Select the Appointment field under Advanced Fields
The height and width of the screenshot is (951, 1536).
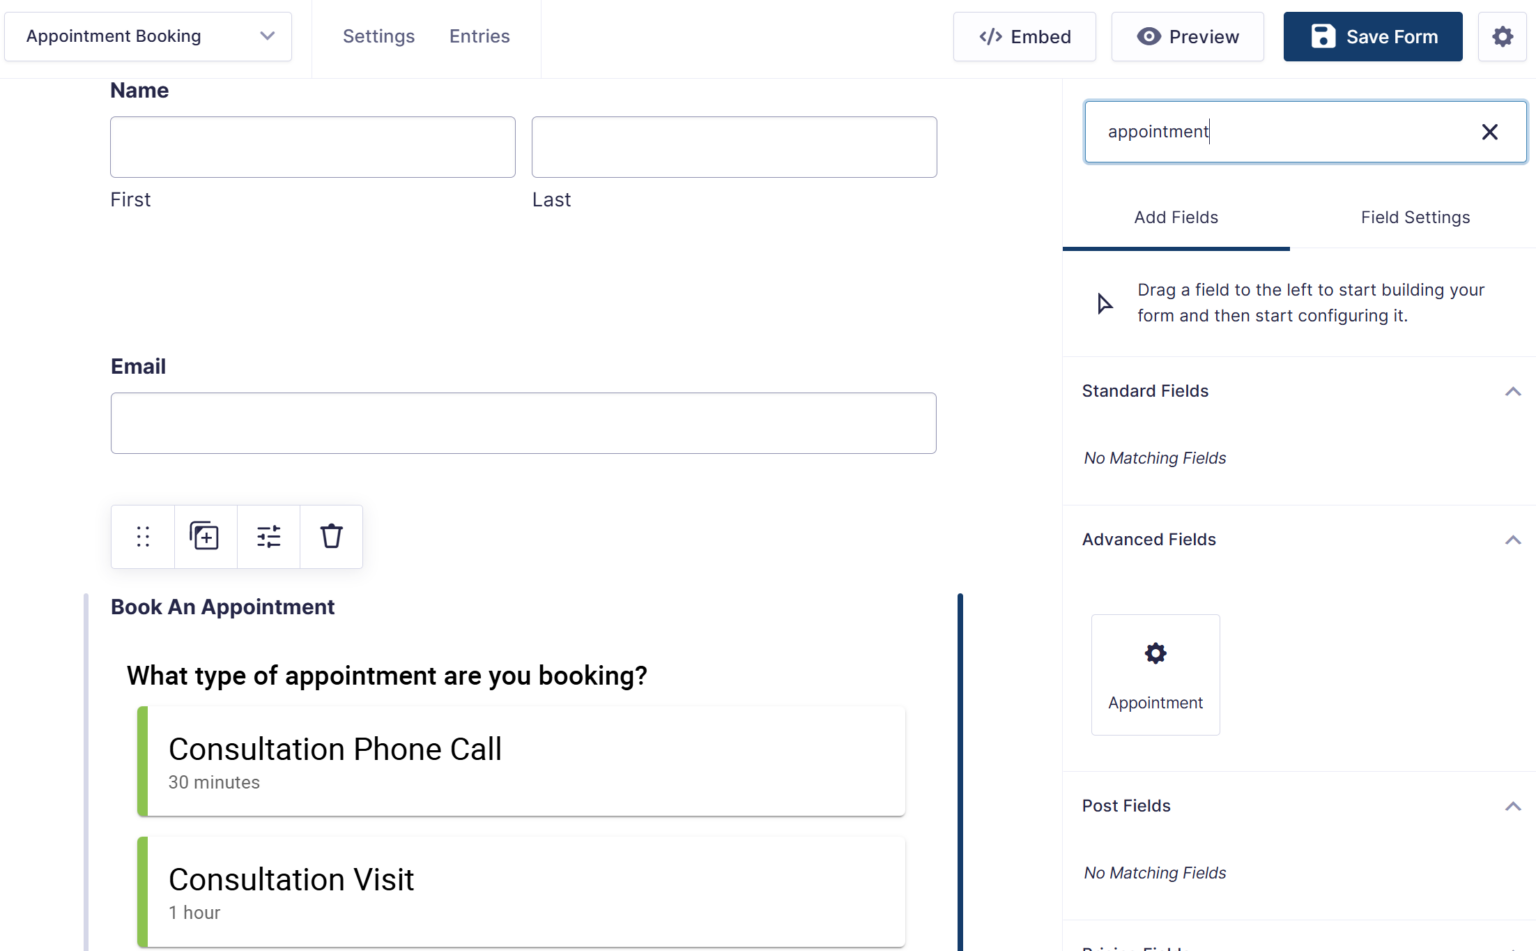pos(1155,674)
